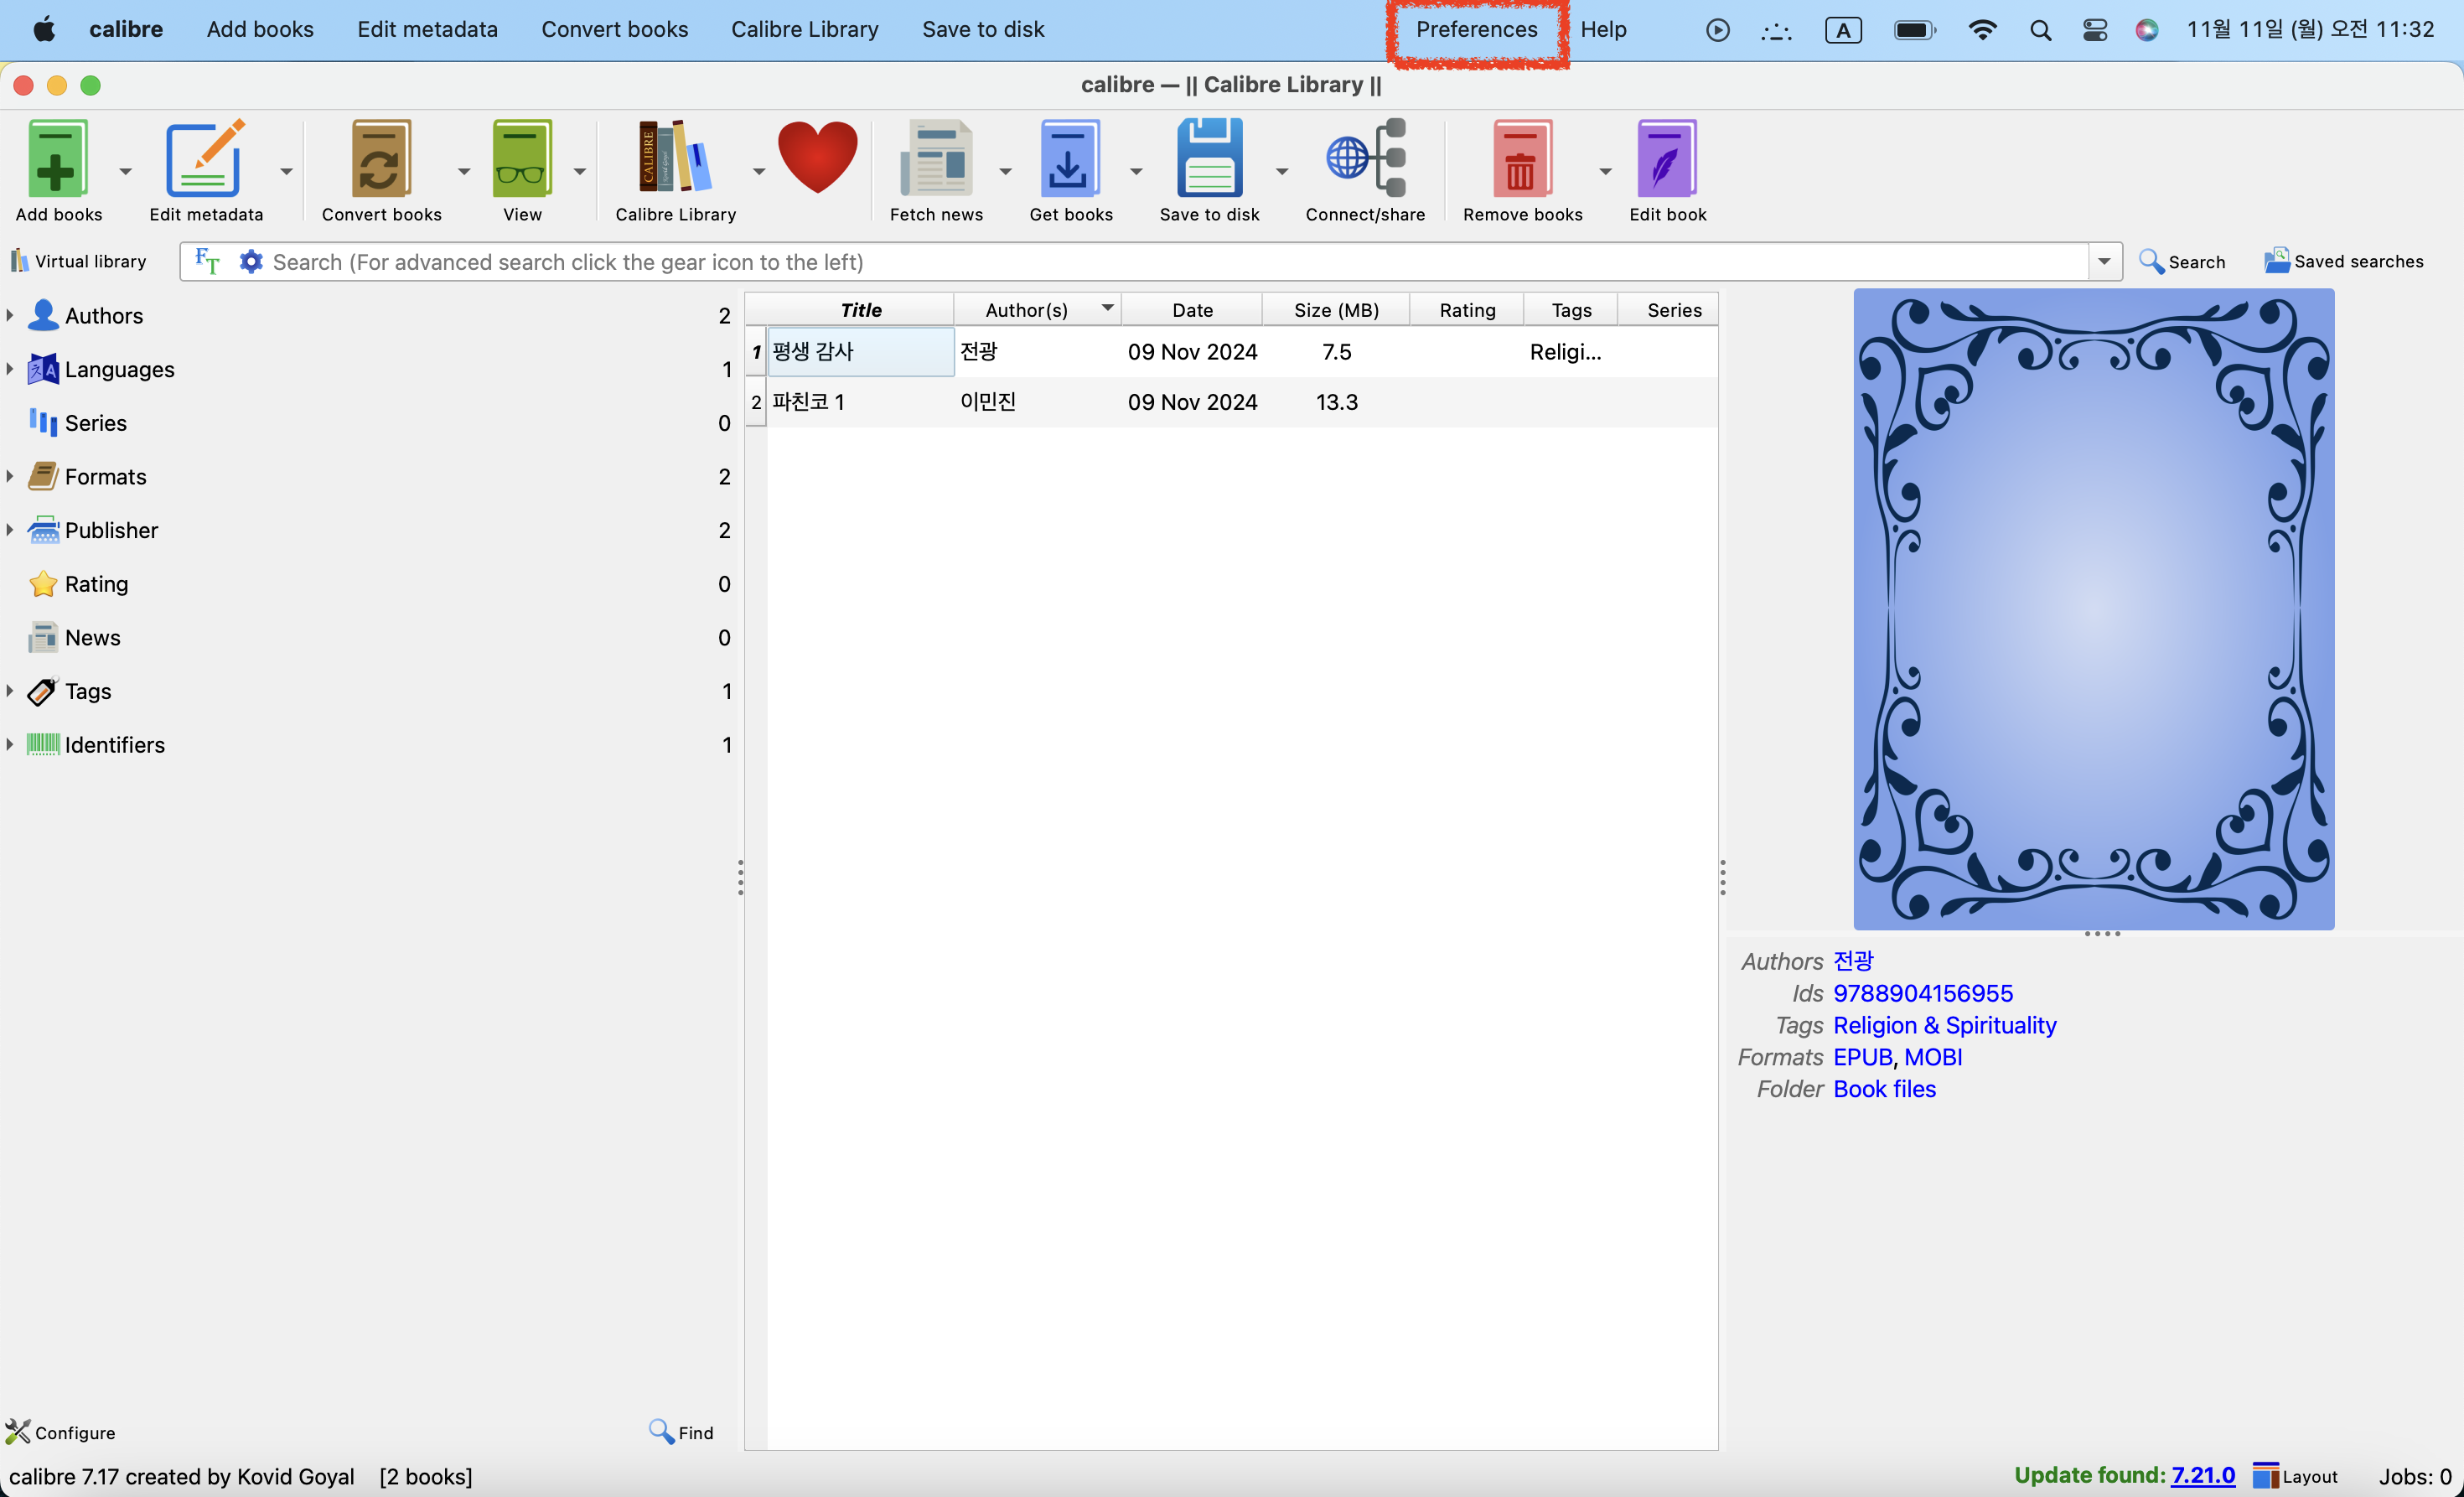Open the Convert books dropdown arrow
This screenshot has height=1497, width=2464.
point(464,171)
